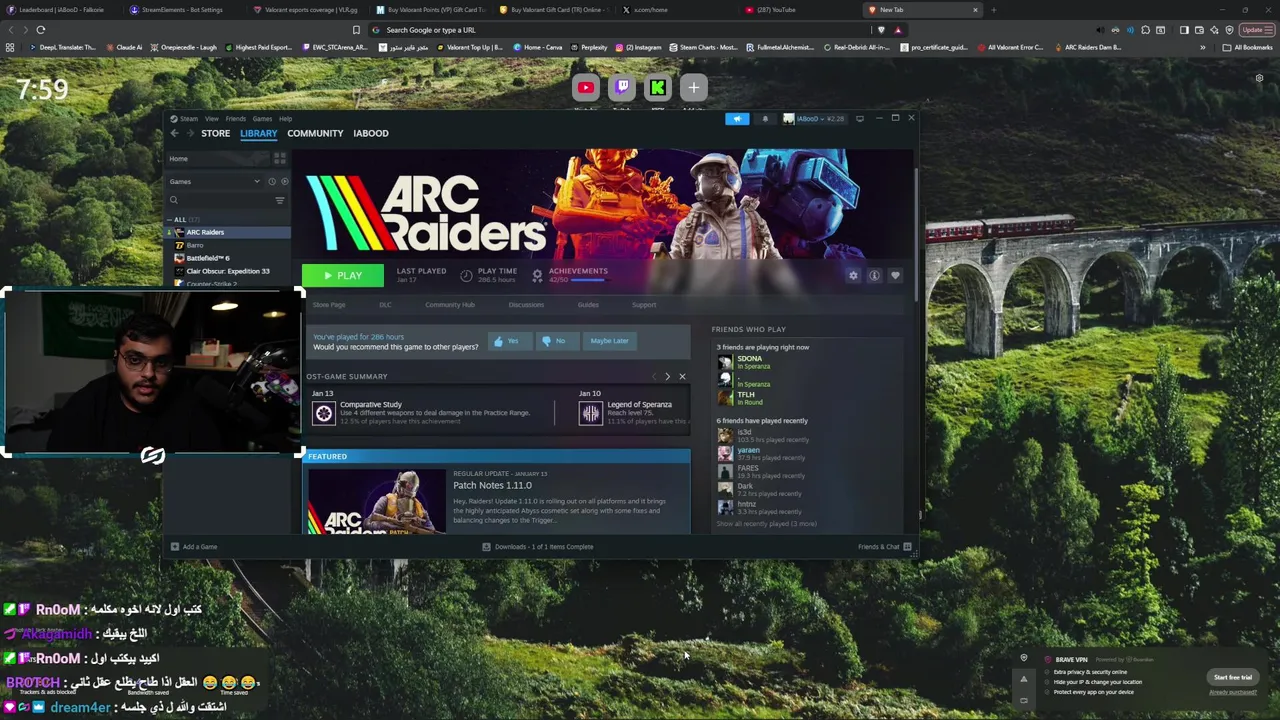The width and height of the screenshot is (1280, 720).
Task: Choose Maybe Later for recommendation
Action: pyautogui.click(x=609, y=341)
